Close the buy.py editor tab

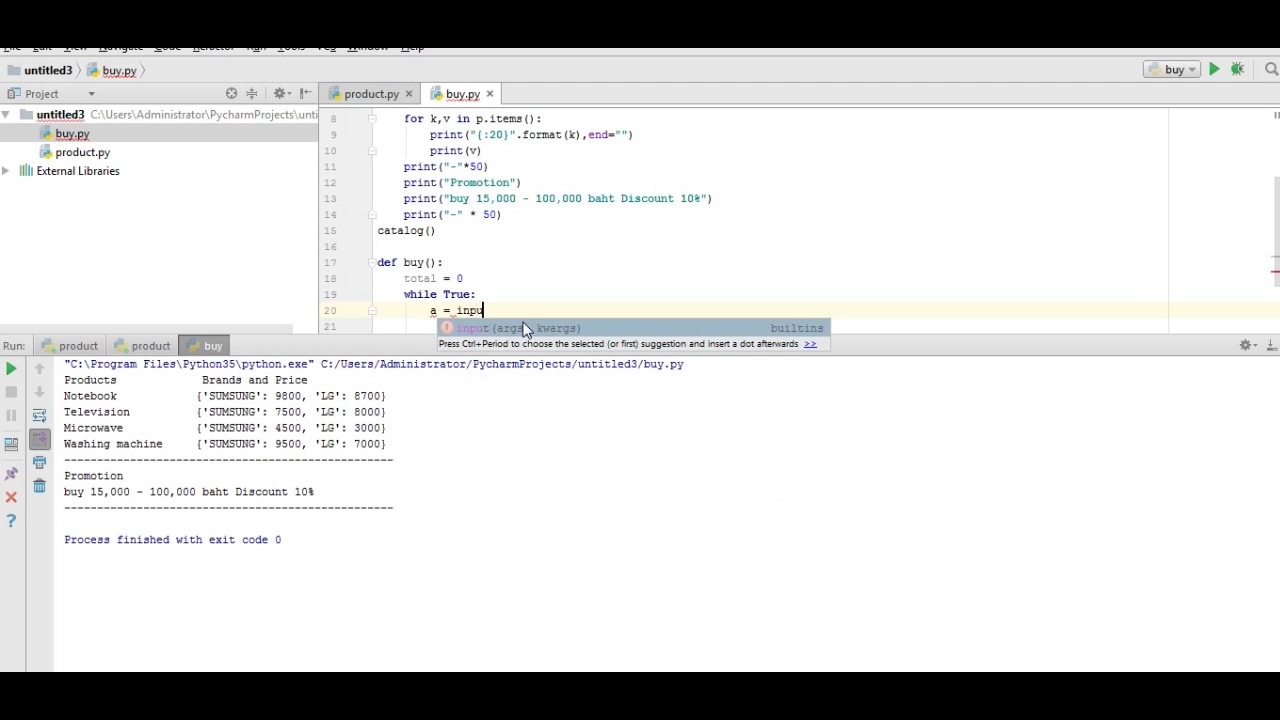(x=489, y=94)
